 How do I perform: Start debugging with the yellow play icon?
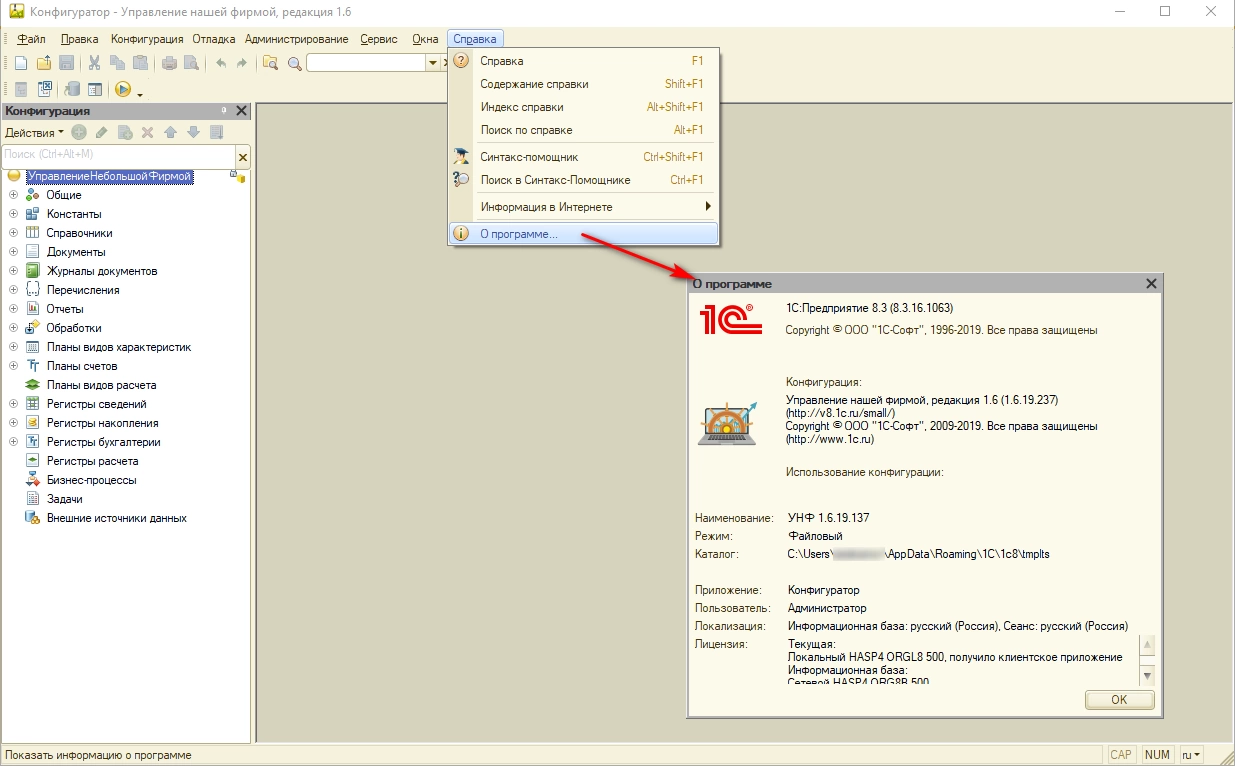123,89
